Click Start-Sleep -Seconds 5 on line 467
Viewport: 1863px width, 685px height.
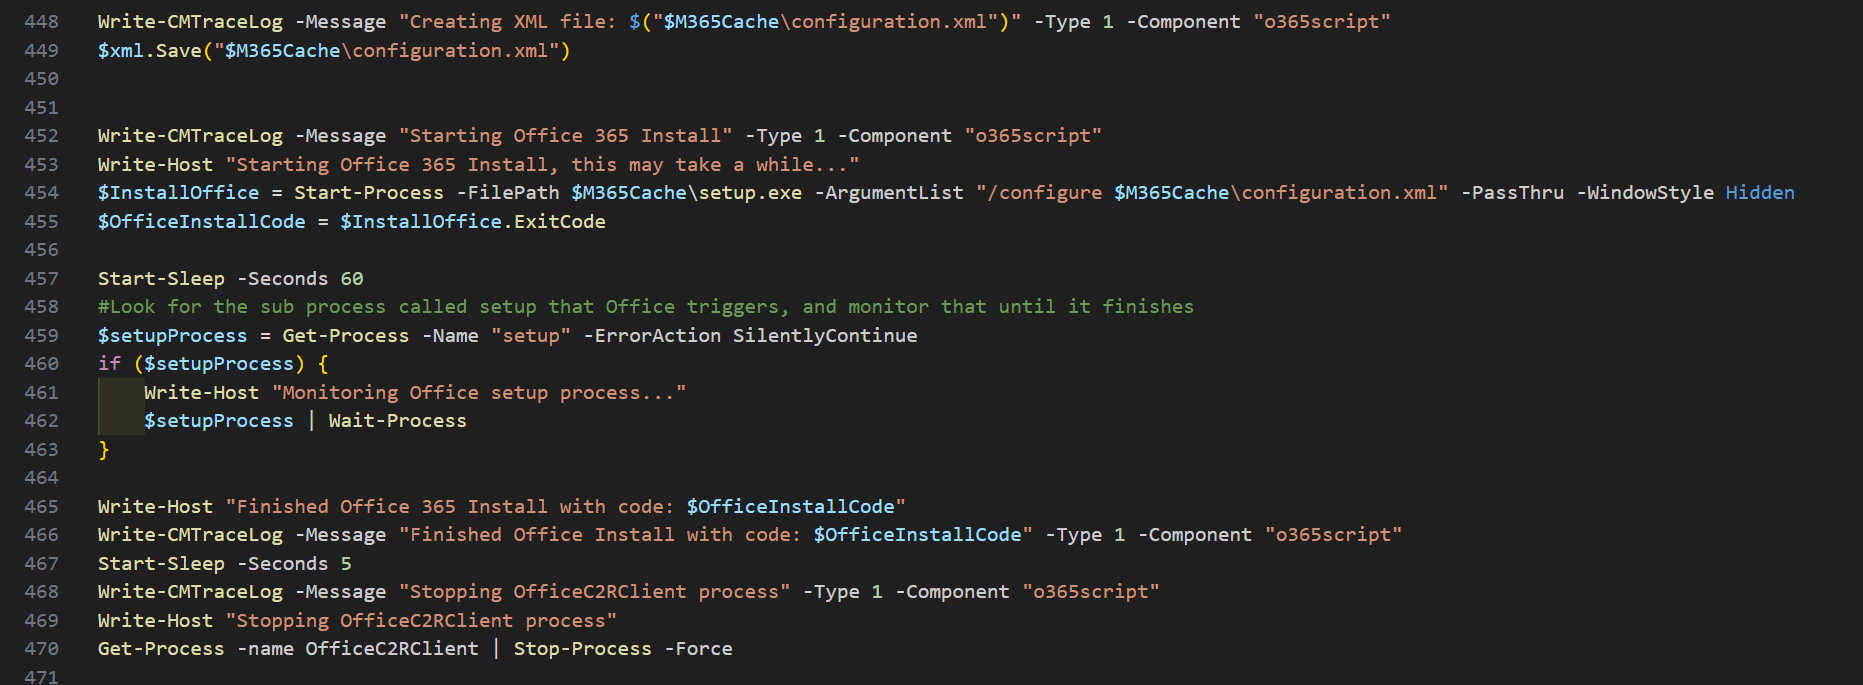225,564
